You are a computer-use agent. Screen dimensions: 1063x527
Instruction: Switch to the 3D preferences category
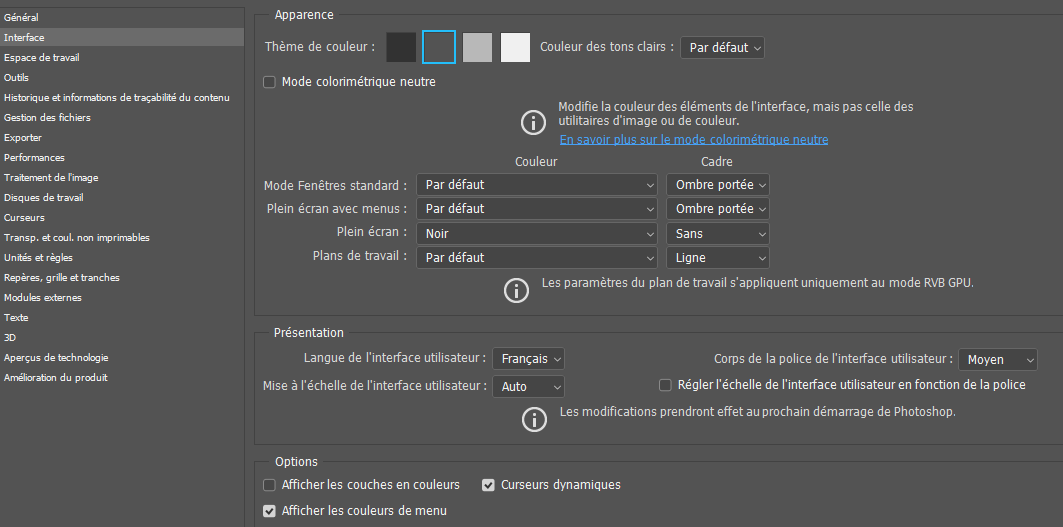pos(122,338)
